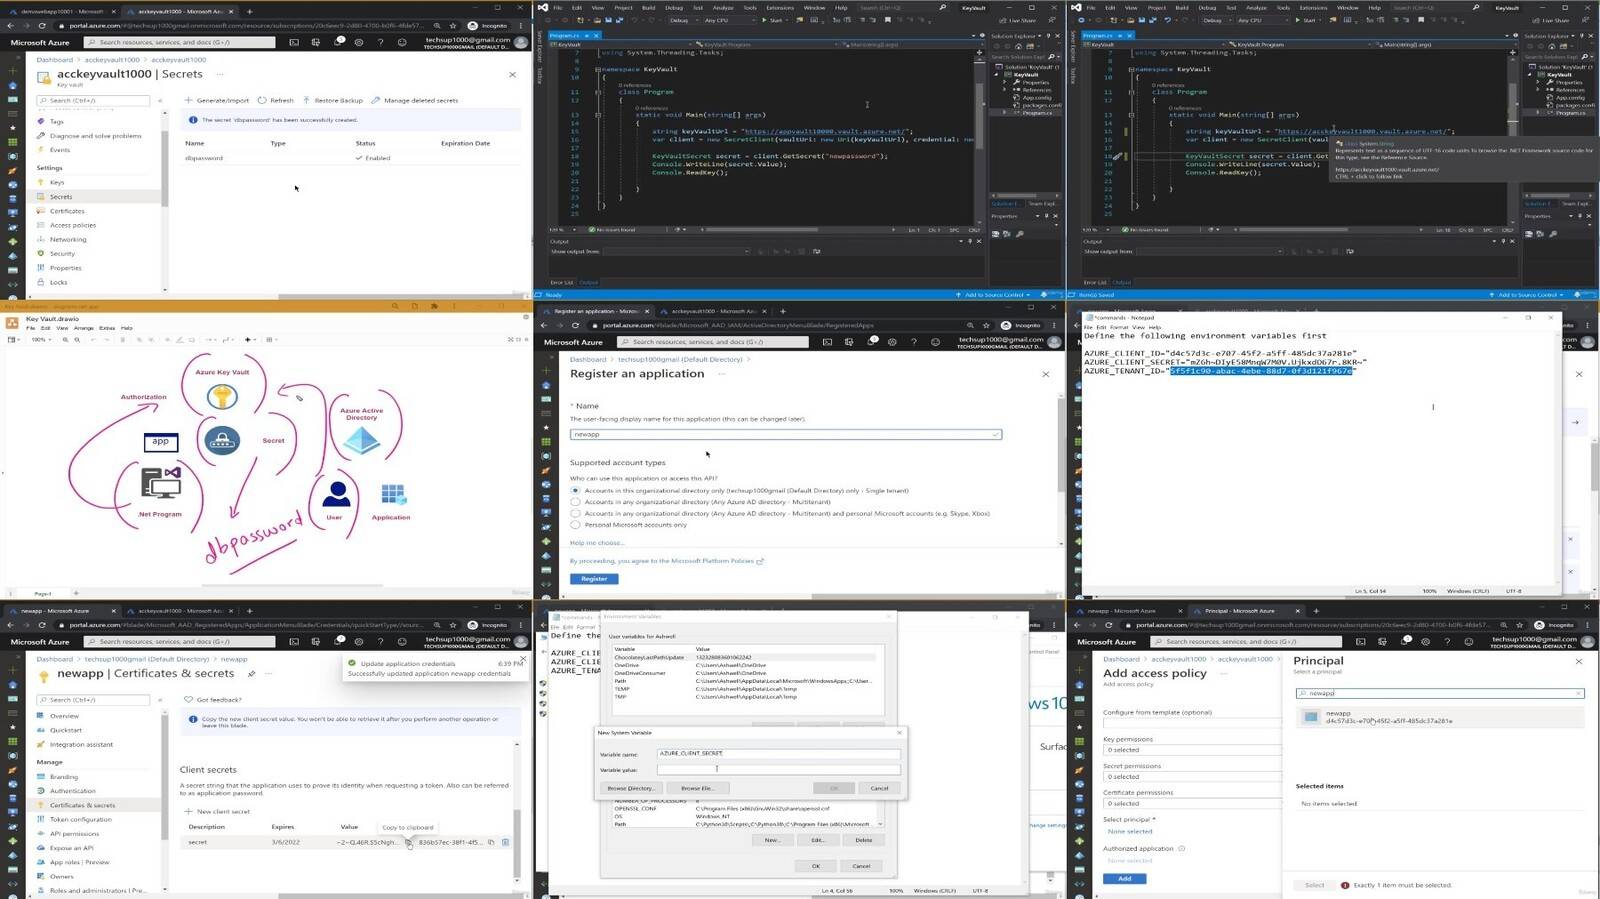The image size is (1600, 899).
Task: Select the newapp principal search result
Action: [x=1440, y=717]
